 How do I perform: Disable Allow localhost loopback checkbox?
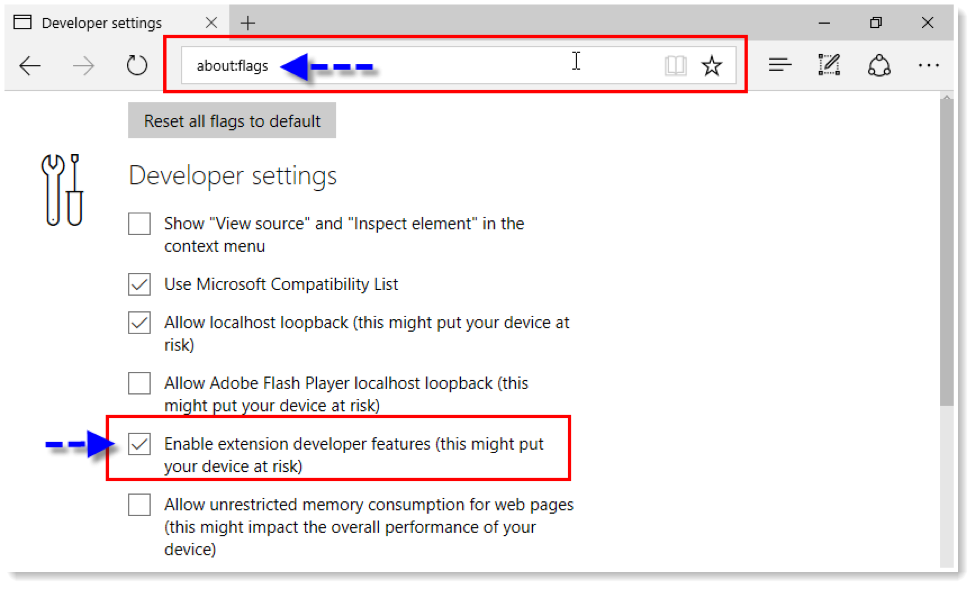pos(140,324)
